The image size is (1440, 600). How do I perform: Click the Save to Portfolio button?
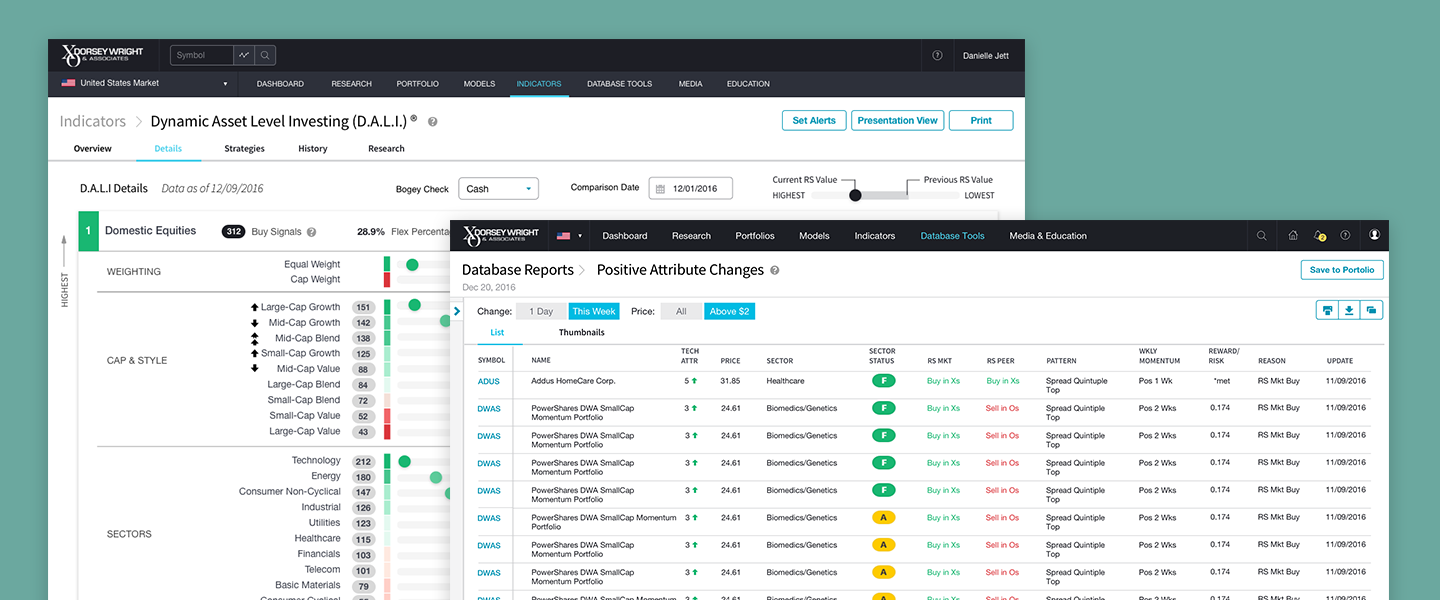tap(1342, 269)
